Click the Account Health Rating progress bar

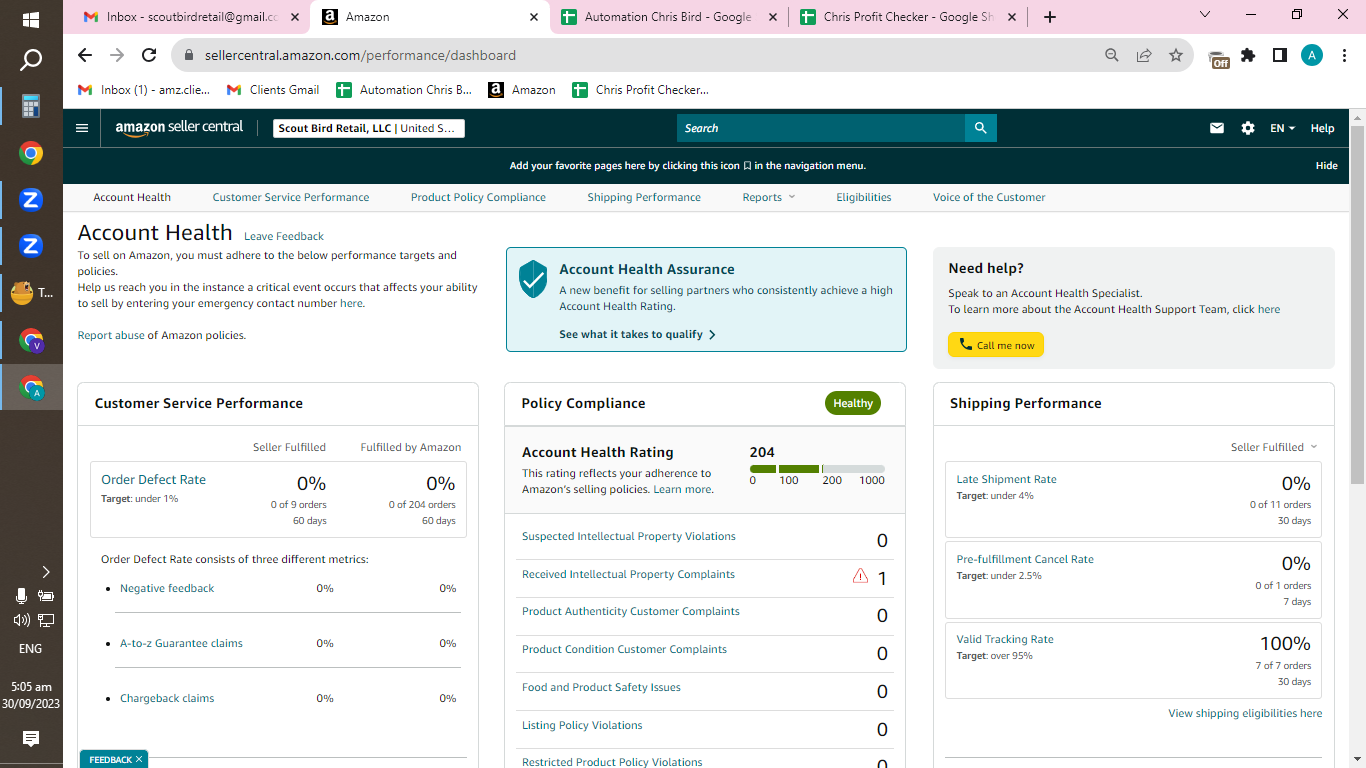coord(817,469)
